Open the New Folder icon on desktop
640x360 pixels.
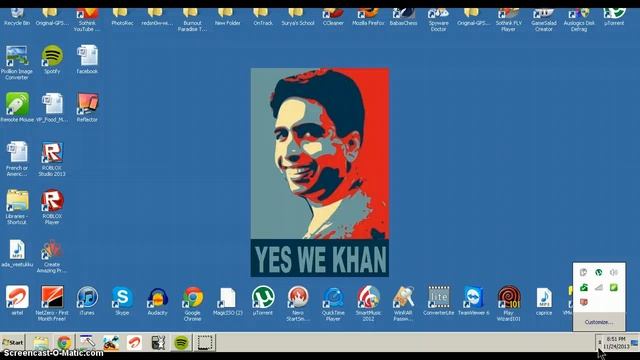pos(227,17)
